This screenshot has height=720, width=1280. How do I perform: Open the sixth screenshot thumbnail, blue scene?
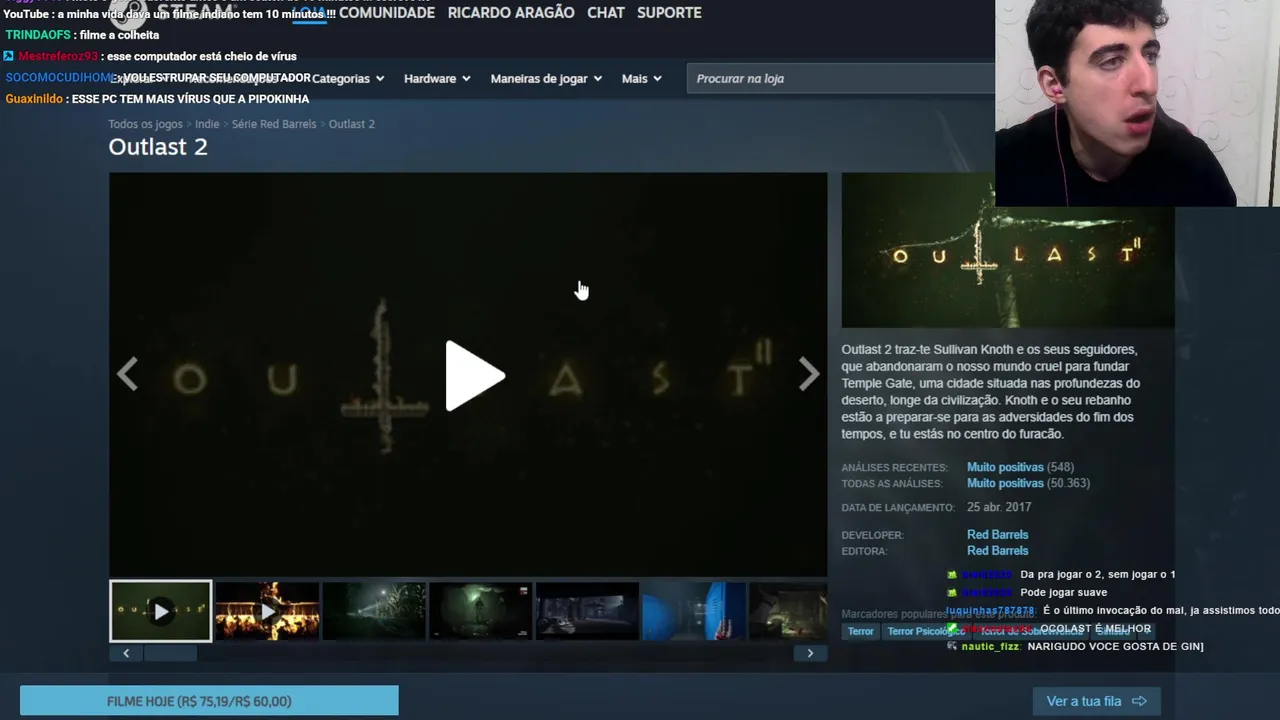coord(694,611)
